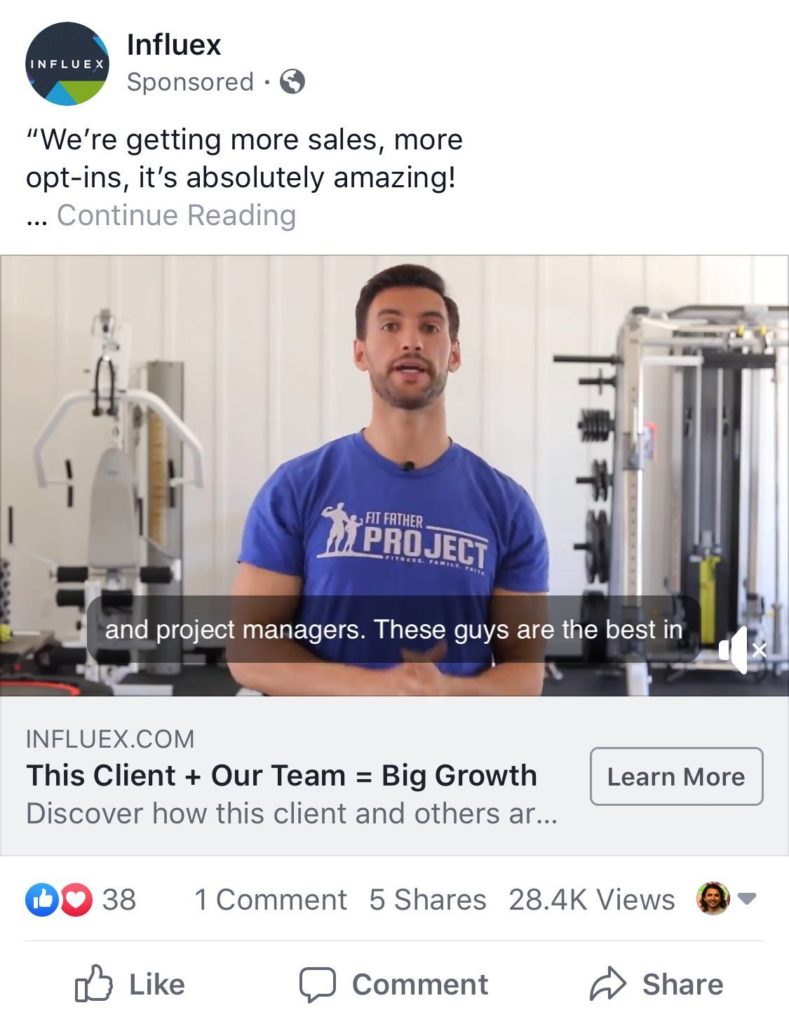The height and width of the screenshot is (1024, 789).
Task: Tap the Share arrow icon
Action: tap(608, 984)
